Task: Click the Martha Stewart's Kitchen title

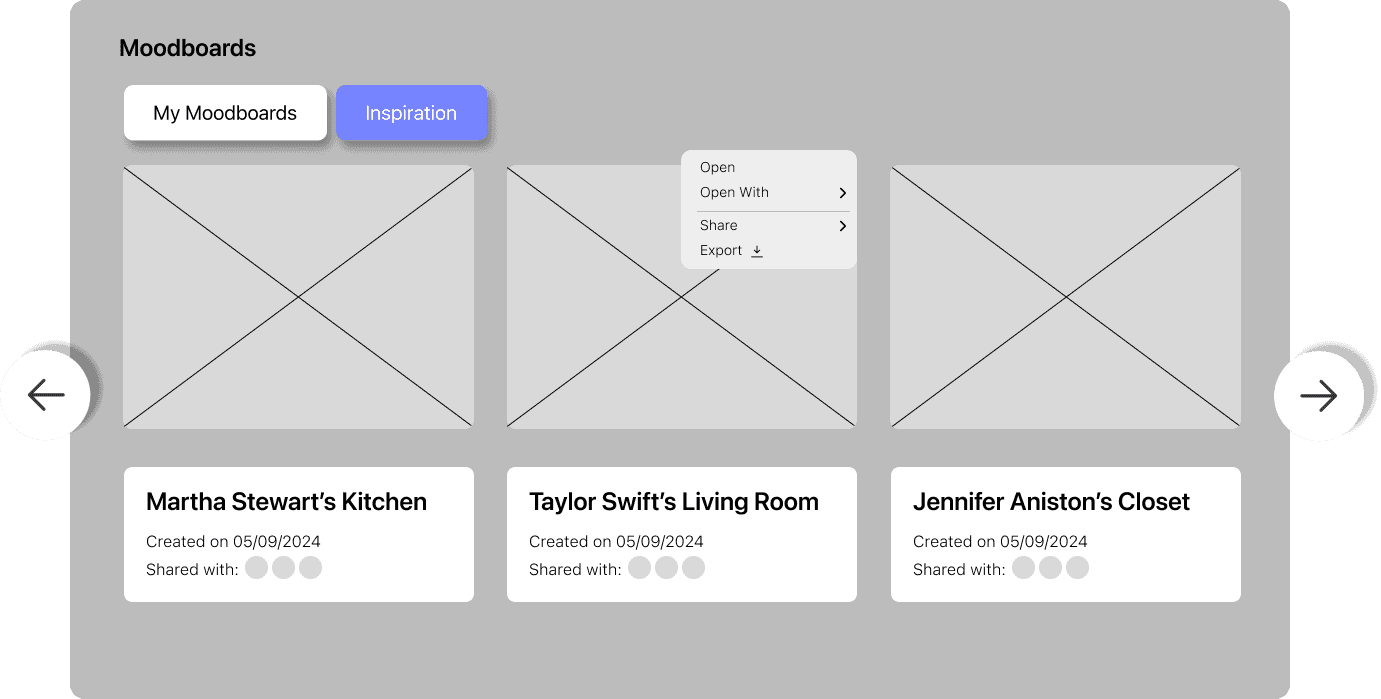Action: coord(286,502)
